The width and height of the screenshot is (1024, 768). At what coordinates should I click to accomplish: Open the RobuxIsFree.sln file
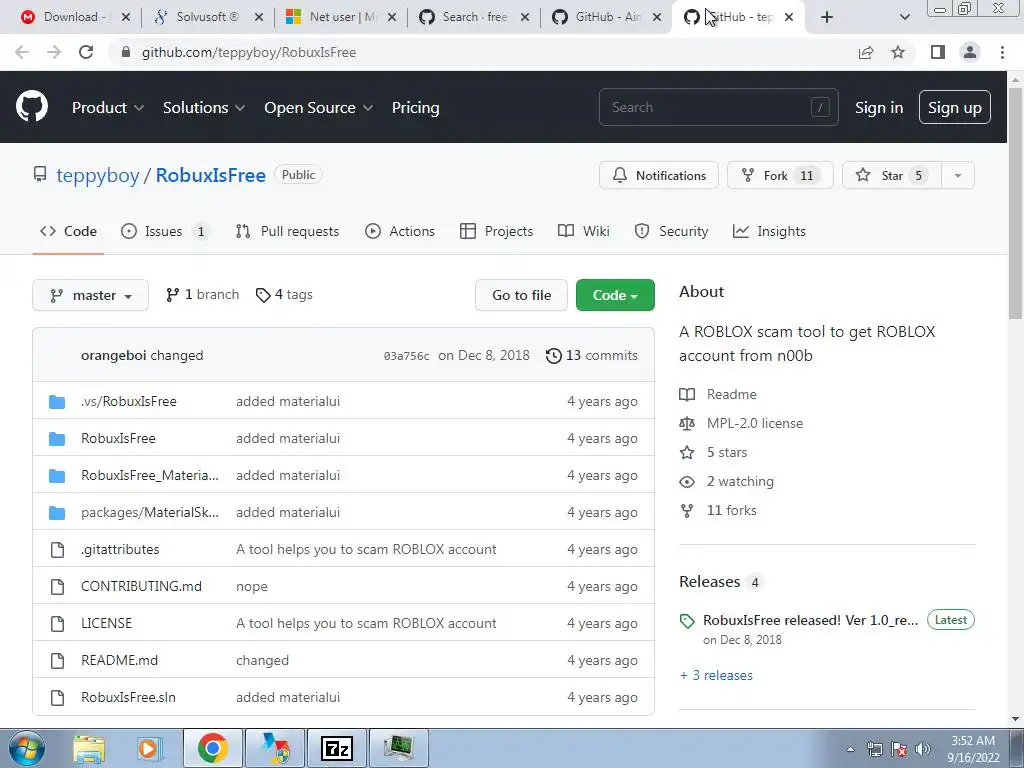[128, 697]
